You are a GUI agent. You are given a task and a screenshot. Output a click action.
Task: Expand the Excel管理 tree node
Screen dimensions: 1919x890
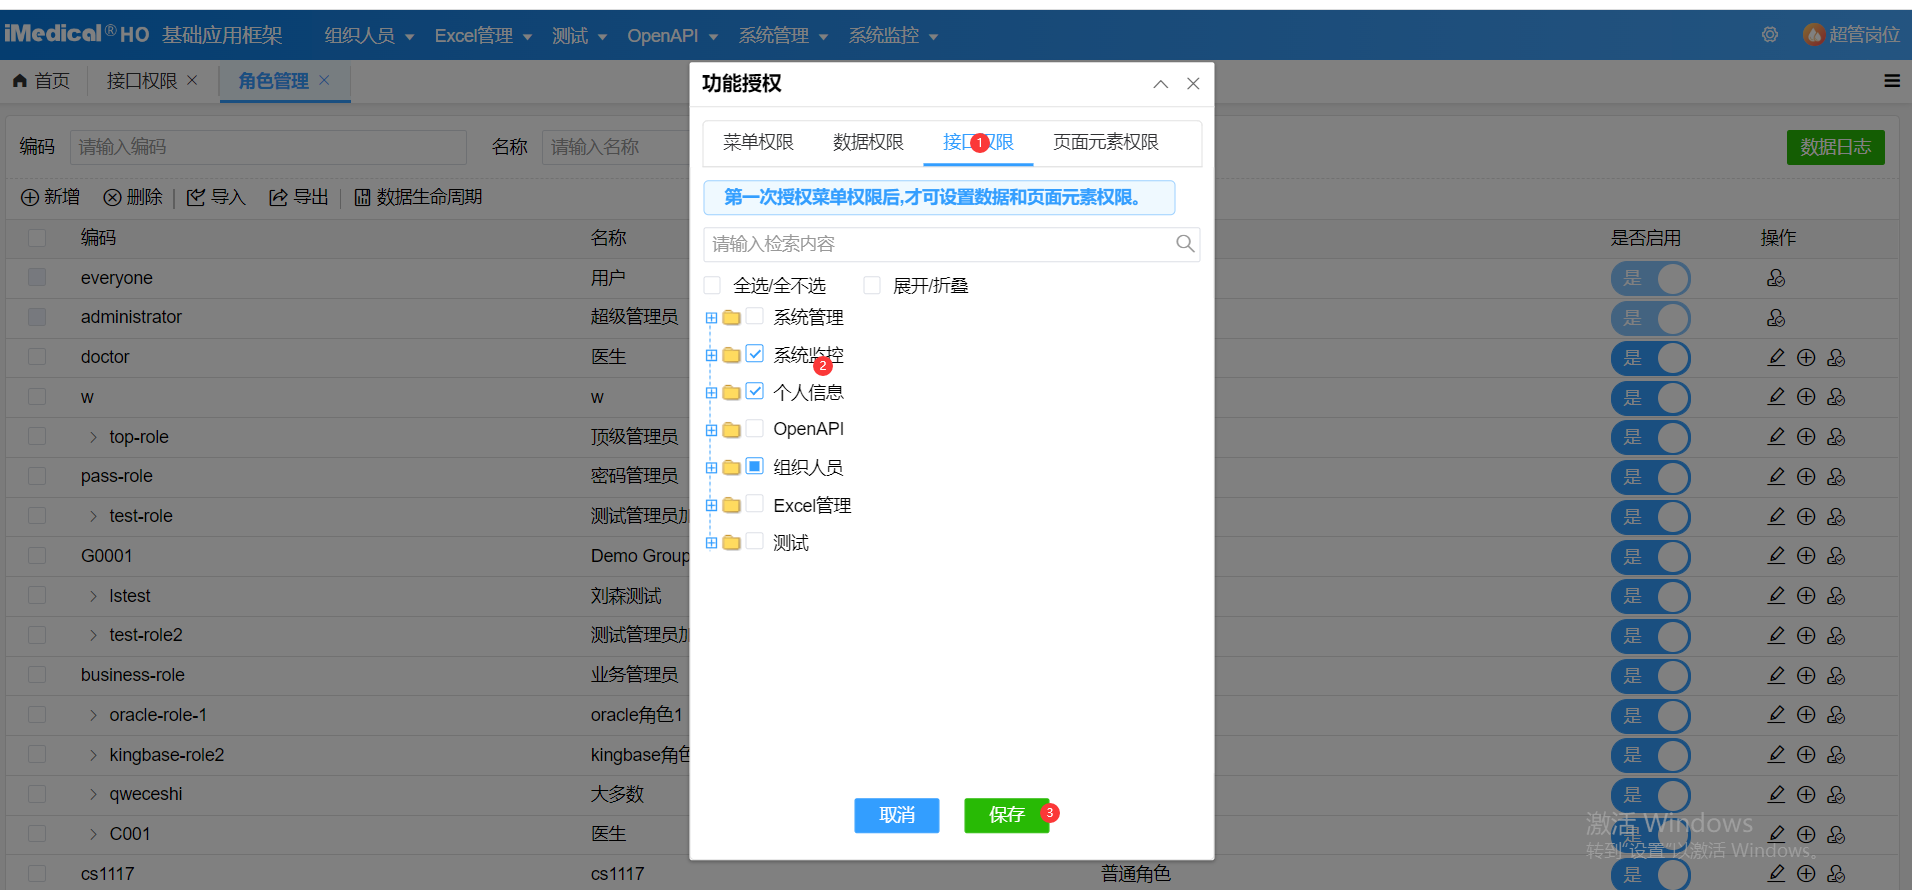tap(711, 505)
